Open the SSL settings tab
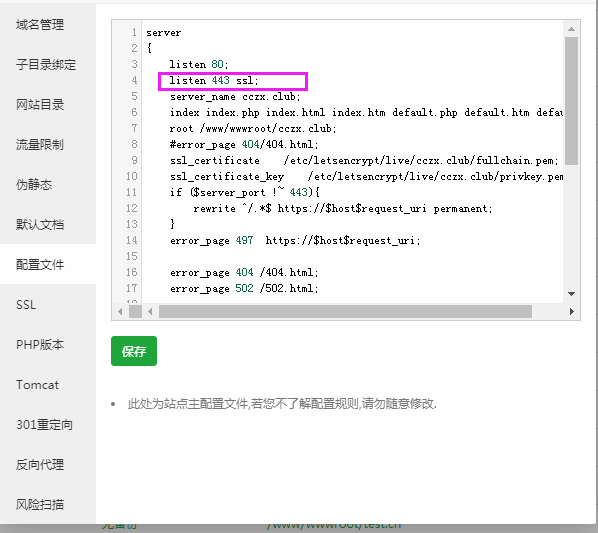The height and width of the screenshot is (533, 598). point(26,305)
